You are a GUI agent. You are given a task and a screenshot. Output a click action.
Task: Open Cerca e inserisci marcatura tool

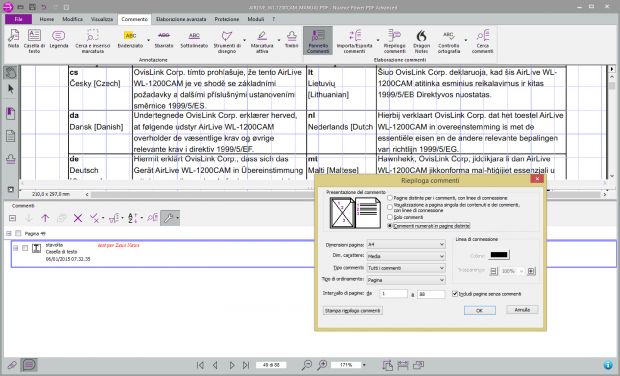(x=93, y=41)
